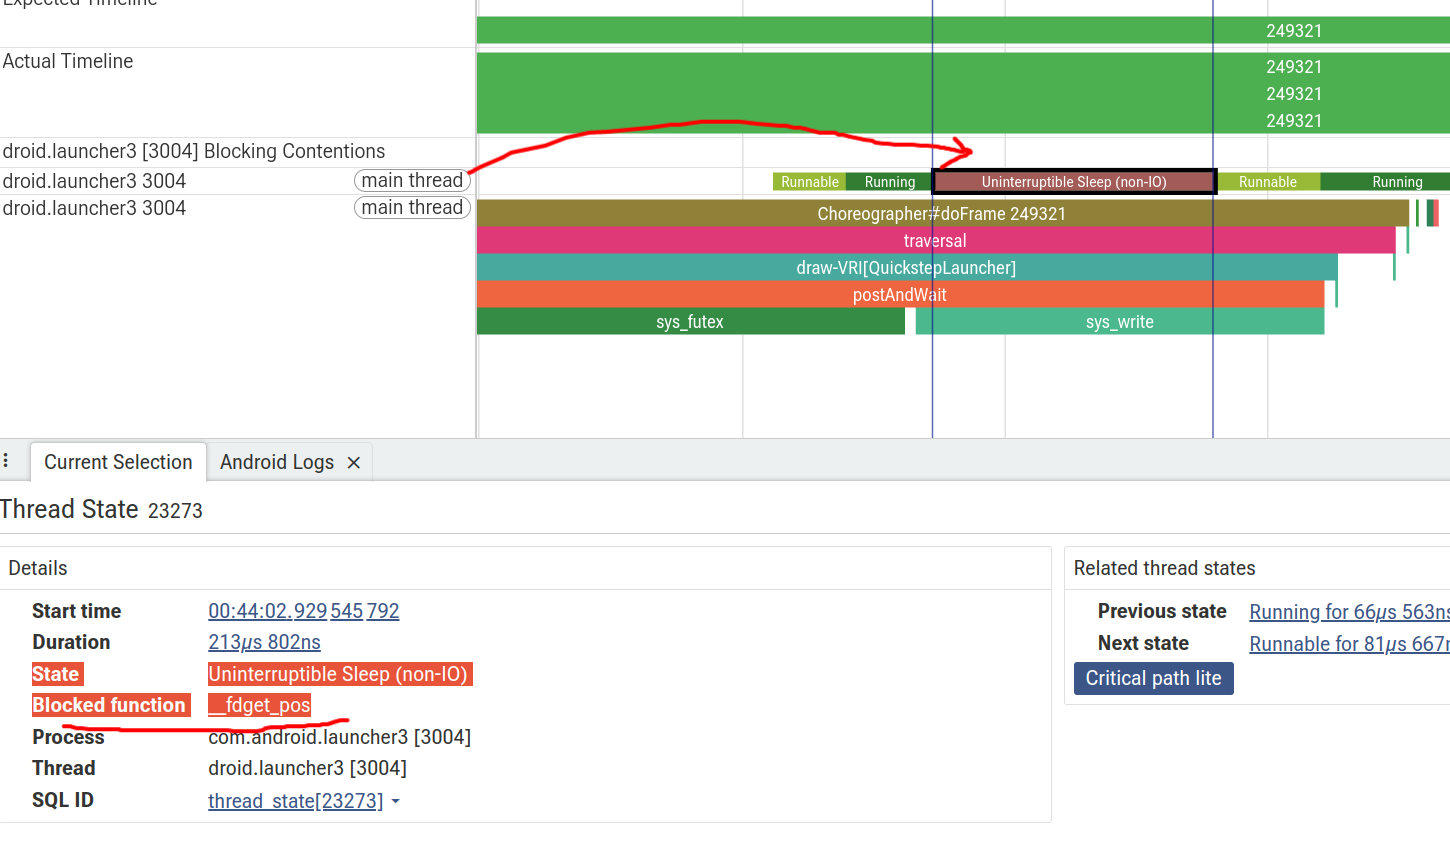The height and width of the screenshot is (841, 1450).
Task: Click the Details section header
Action: click(x=38, y=568)
